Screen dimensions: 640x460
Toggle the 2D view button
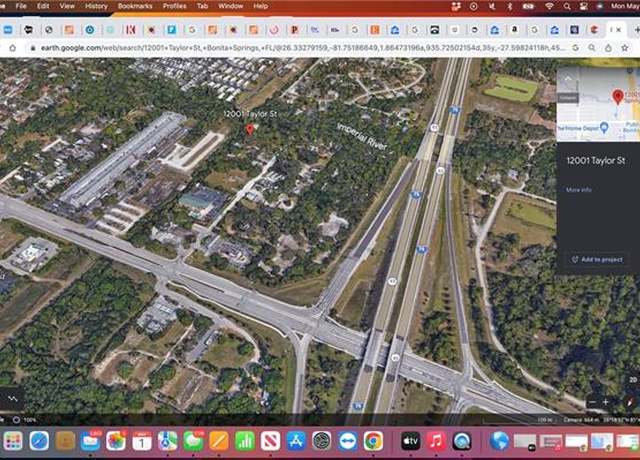[x=633, y=380]
